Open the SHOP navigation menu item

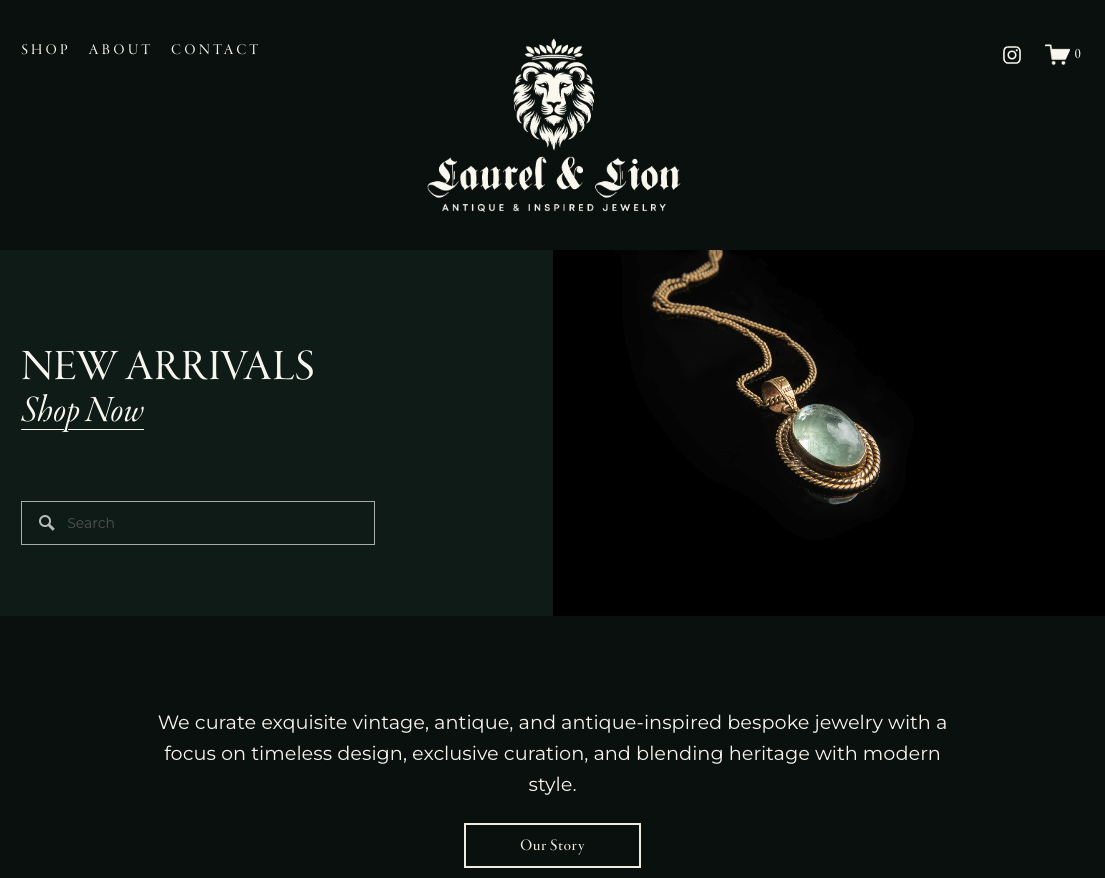(x=45, y=49)
